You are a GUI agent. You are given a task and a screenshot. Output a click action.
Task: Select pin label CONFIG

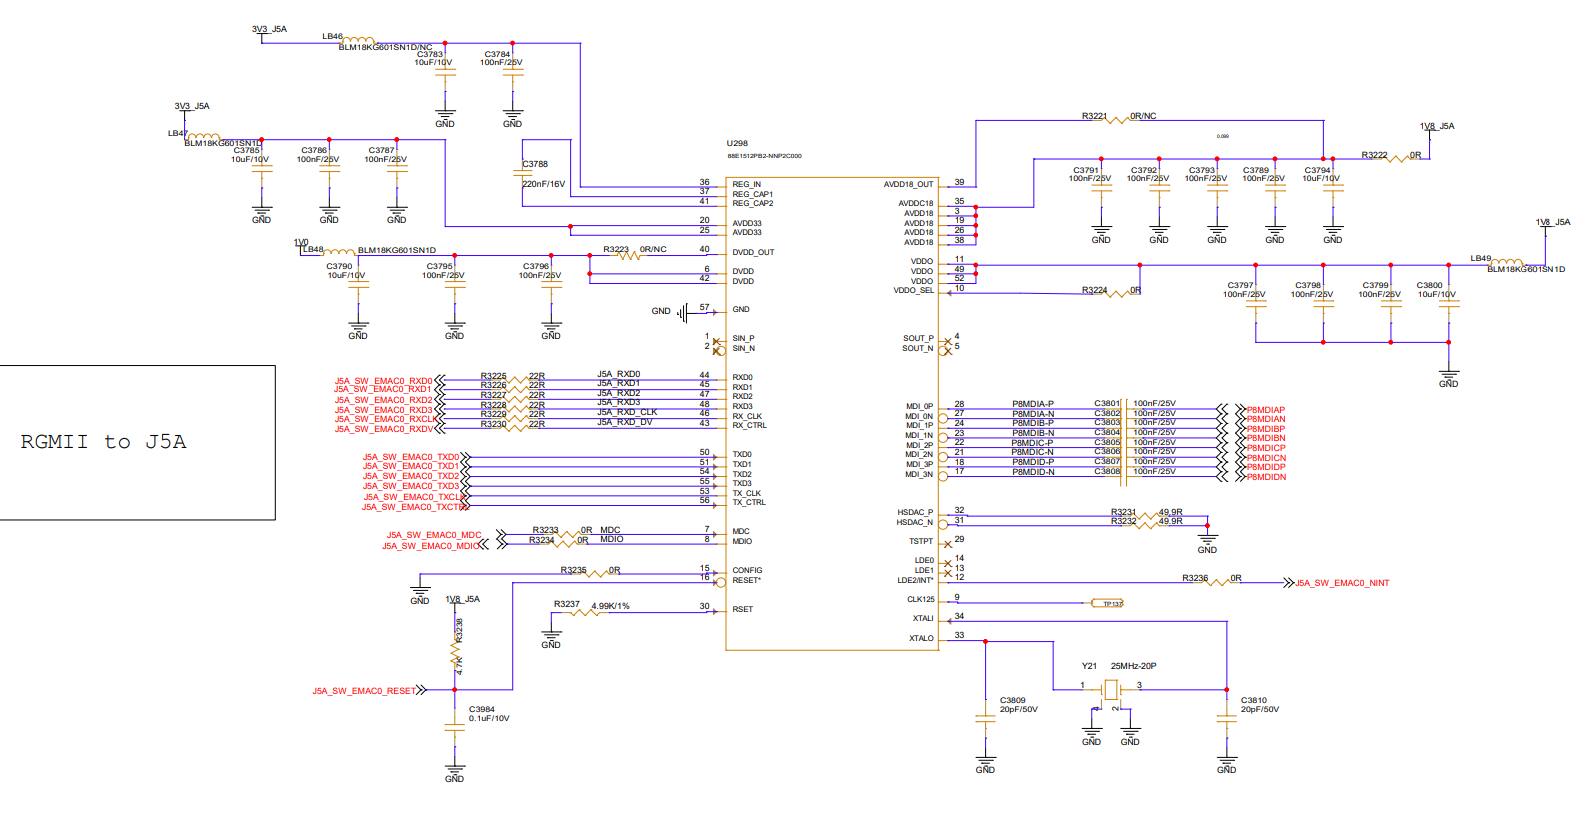point(747,570)
